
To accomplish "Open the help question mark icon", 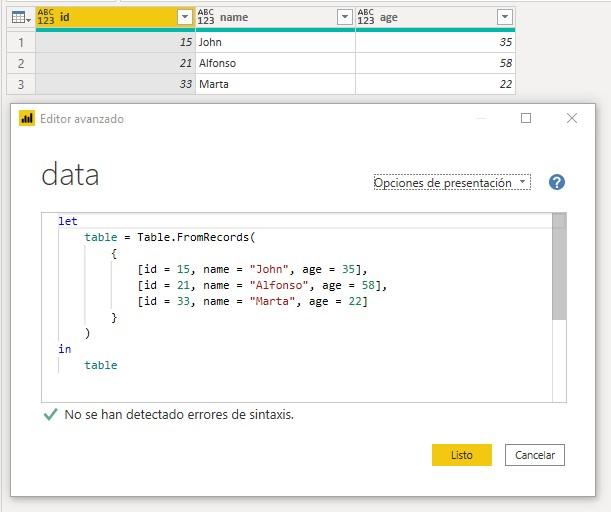I will coord(557,182).
